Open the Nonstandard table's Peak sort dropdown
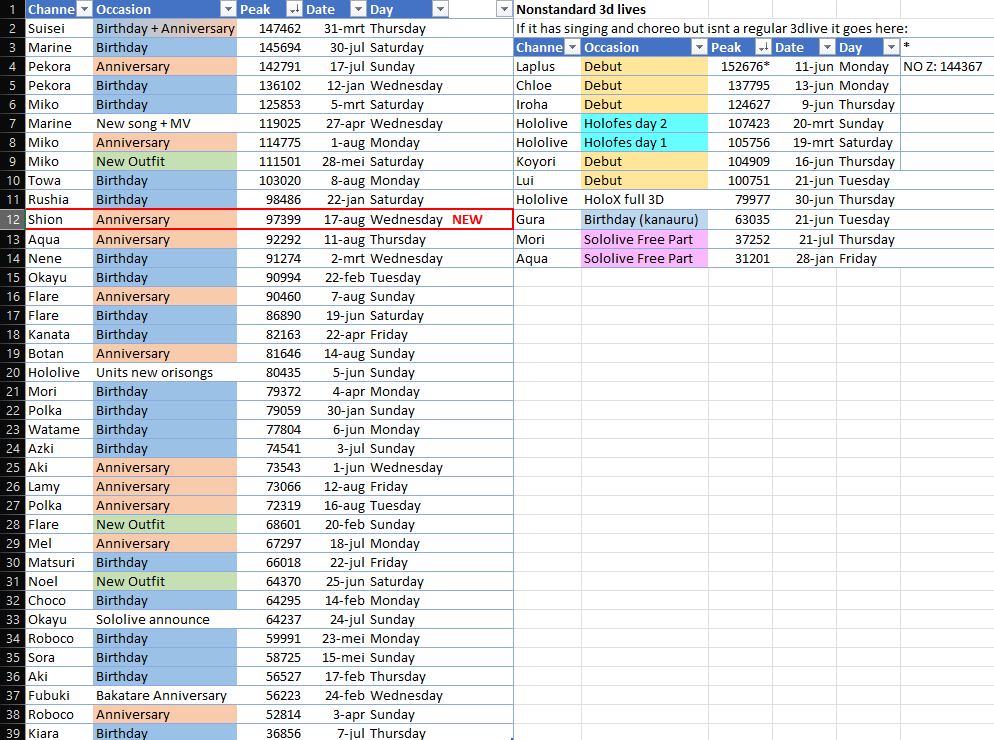Viewport: 994px width, 740px height. pos(763,47)
